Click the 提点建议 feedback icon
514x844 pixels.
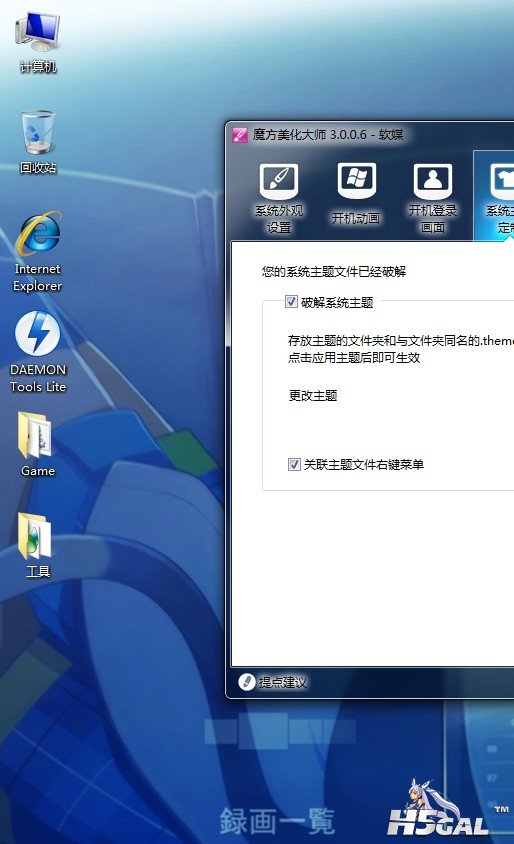[247, 682]
